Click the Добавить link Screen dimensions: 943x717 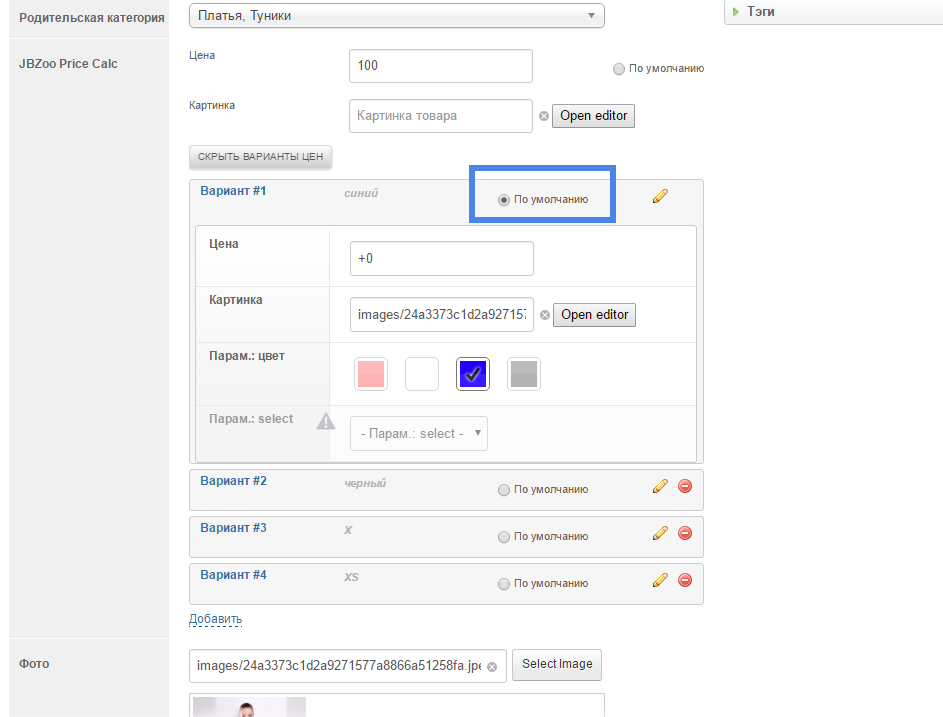tap(215, 619)
